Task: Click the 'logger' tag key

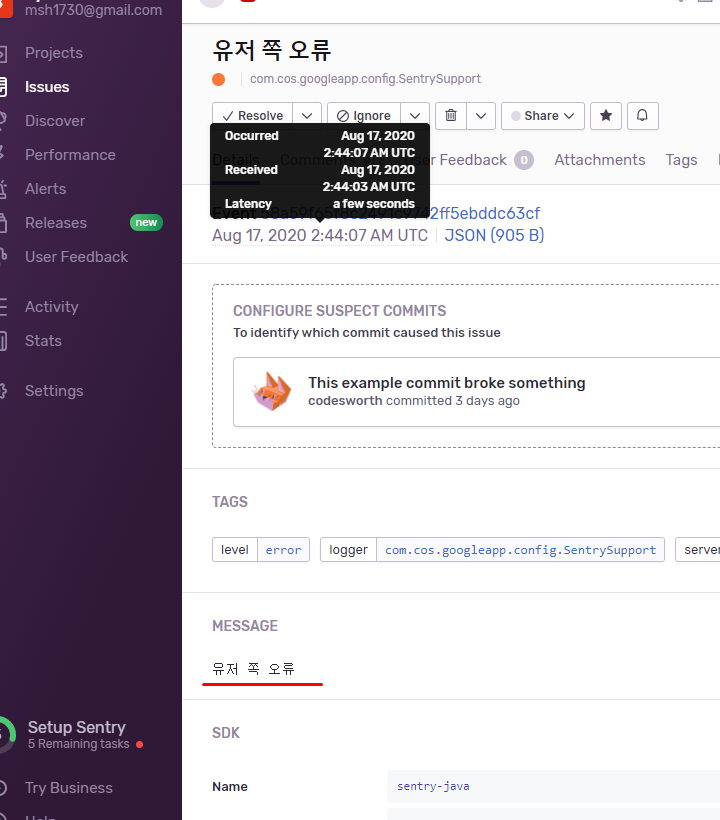Action: click(348, 550)
